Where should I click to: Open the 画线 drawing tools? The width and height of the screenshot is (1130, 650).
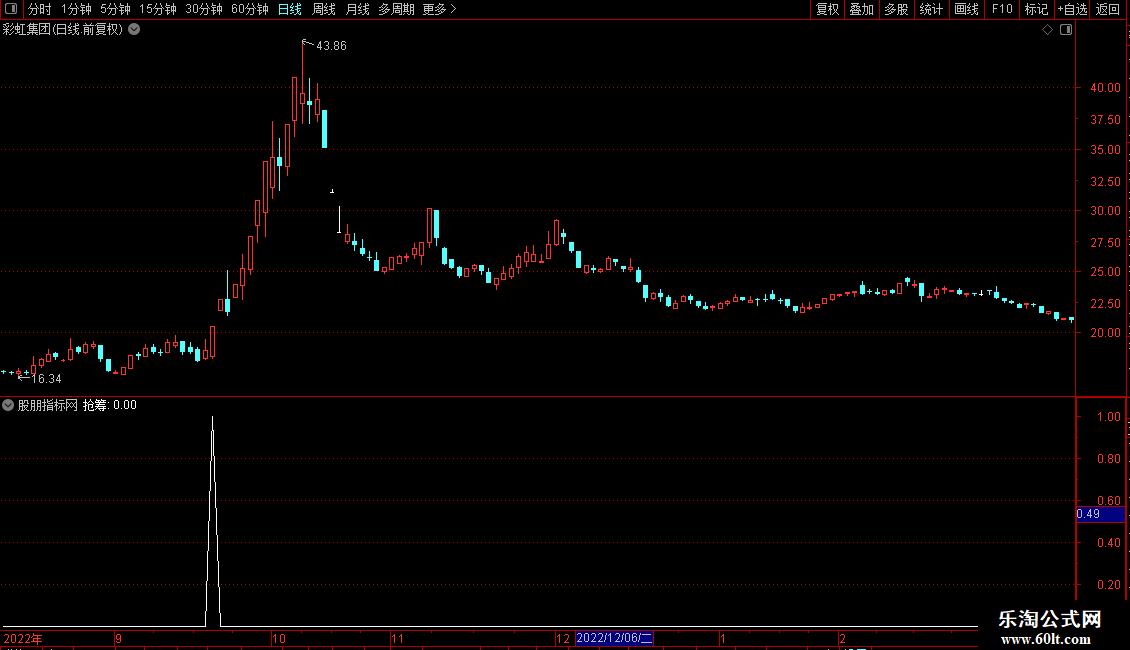(966, 9)
